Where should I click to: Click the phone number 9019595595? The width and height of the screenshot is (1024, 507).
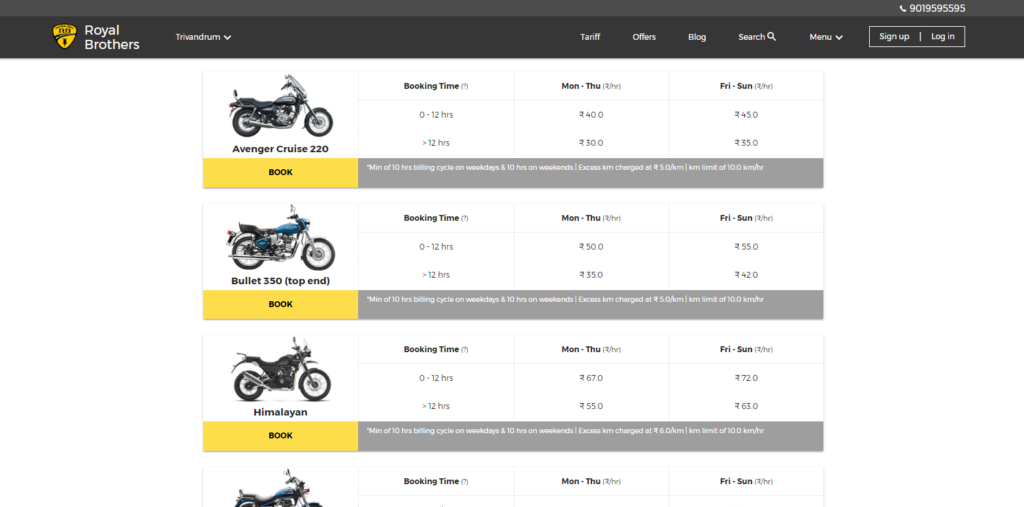pos(933,8)
